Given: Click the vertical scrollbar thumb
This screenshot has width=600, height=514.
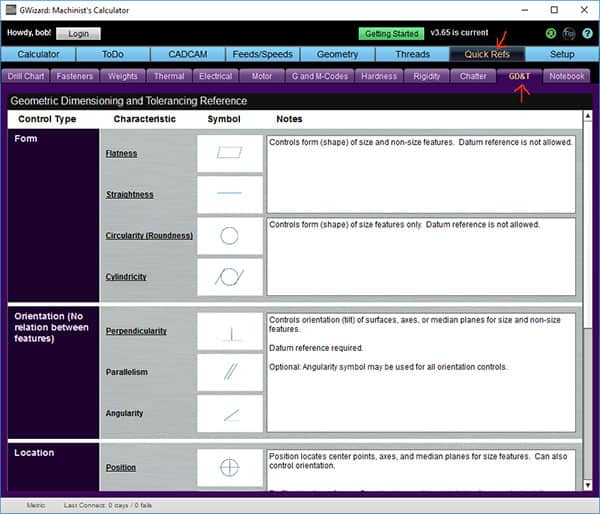Looking at the screenshot, I should coord(587,224).
